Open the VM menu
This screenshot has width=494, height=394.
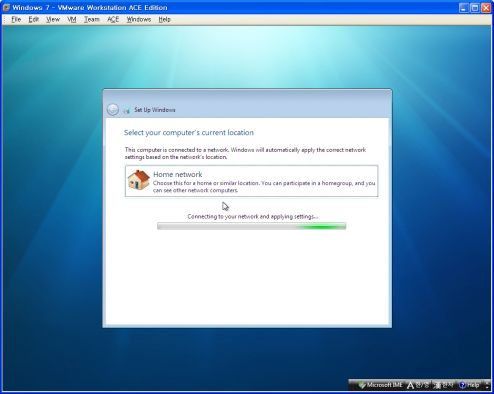[x=72, y=19]
